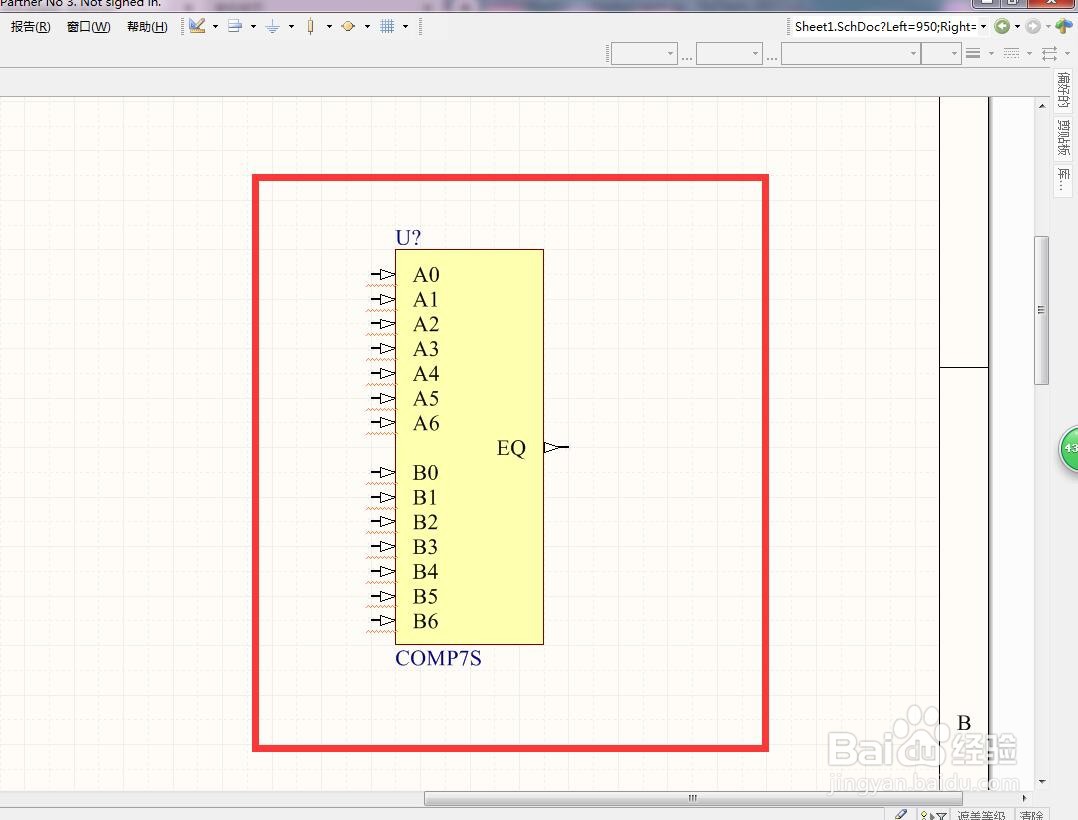Image resolution: width=1078 pixels, height=820 pixels.
Task: Click the B0 input pin
Action: pyautogui.click(x=383, y=472)
